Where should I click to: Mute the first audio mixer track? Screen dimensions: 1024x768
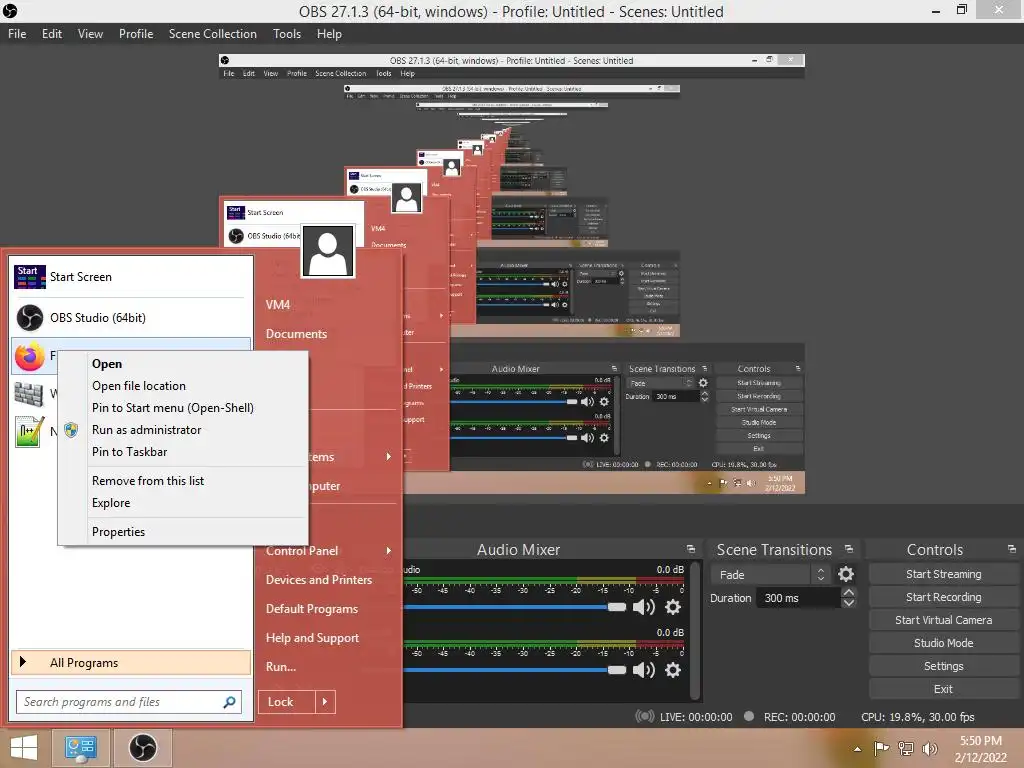[x=643, y=607]
